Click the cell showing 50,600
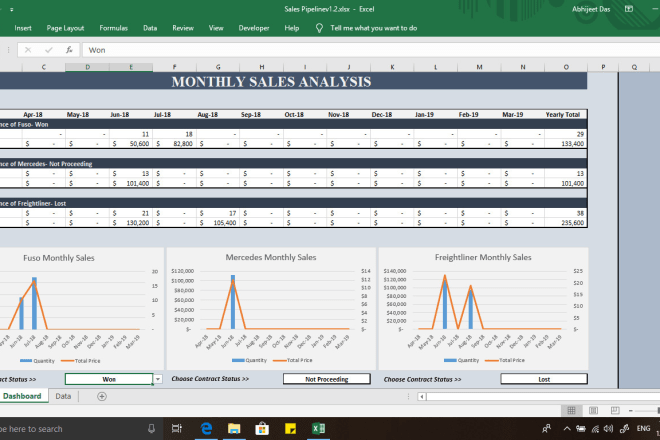The height and width of the screenshot is (440, 660). point(131,144)
